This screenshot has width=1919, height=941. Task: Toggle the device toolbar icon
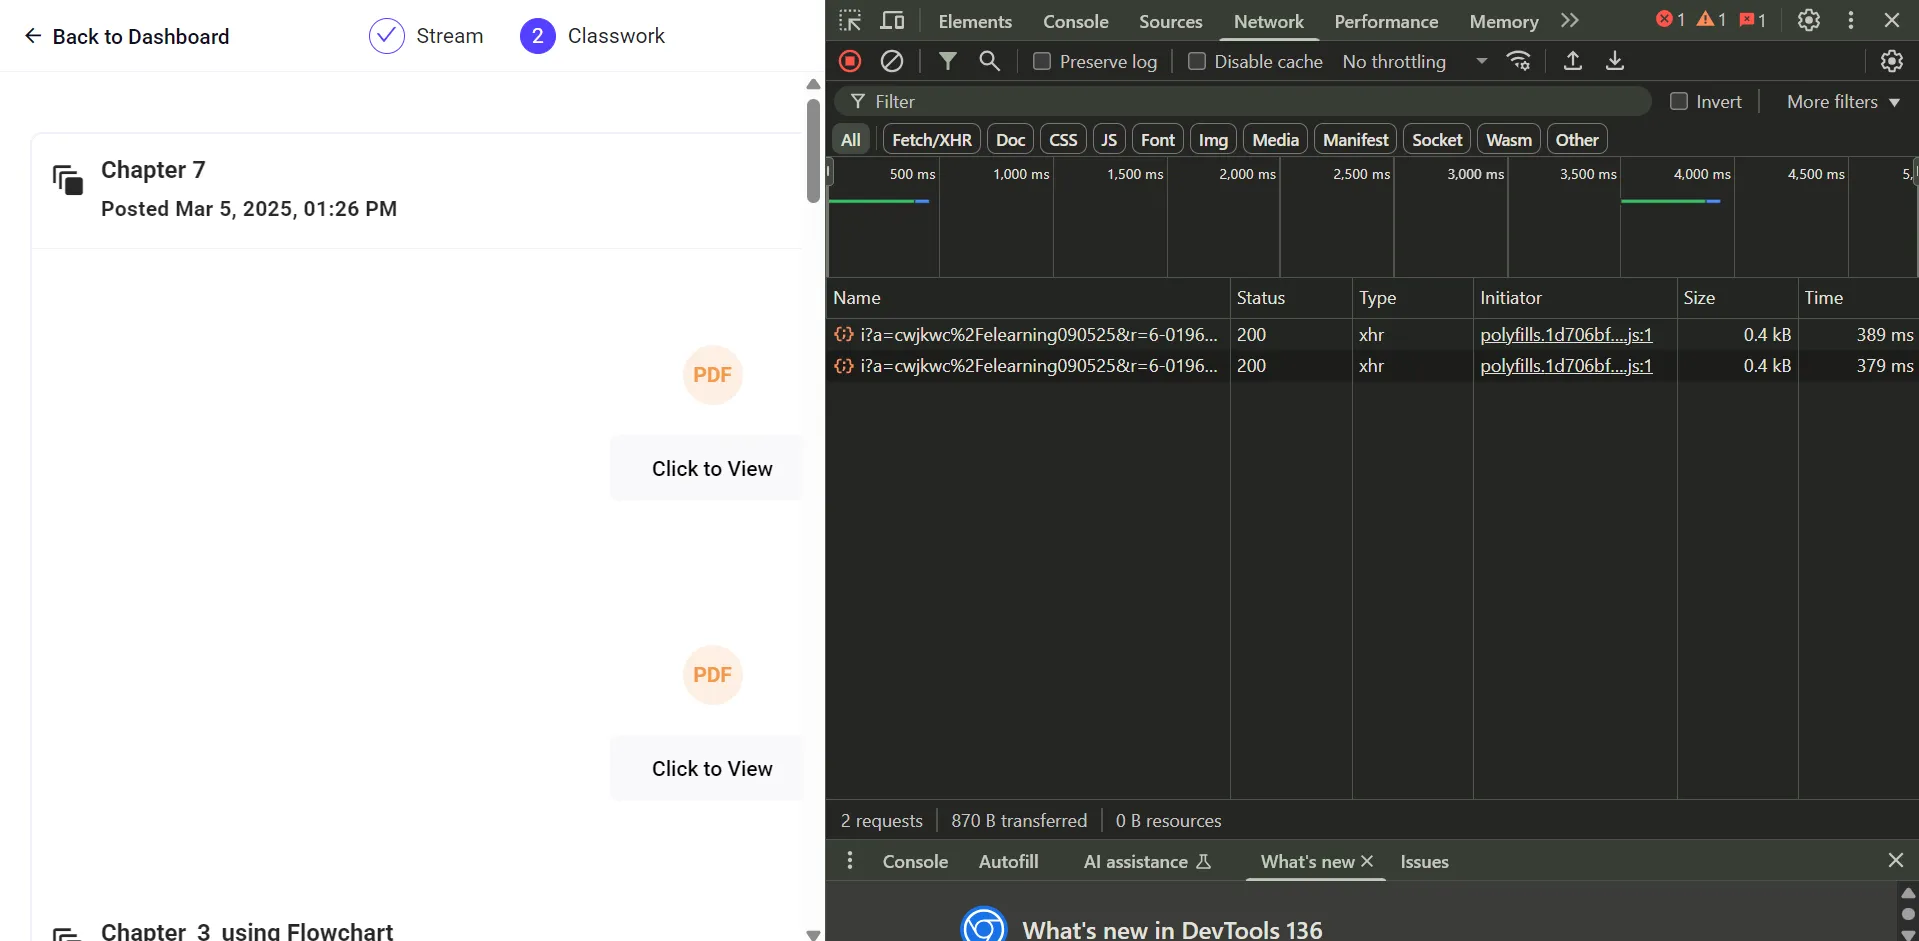892,21
